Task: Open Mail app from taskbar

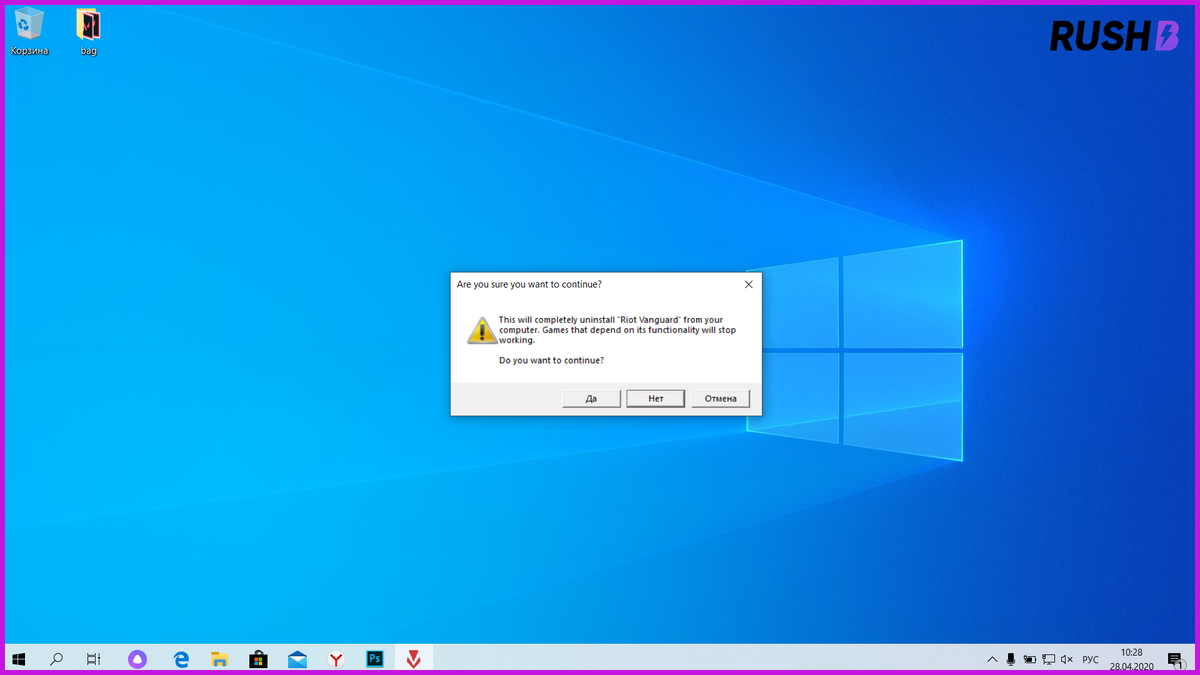Action: tap(297, 659)
